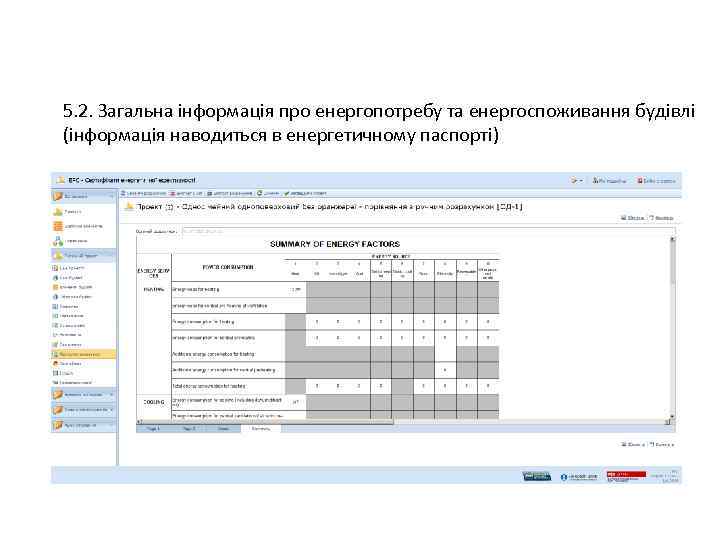720x540 pixels.
Task: Switch to the Page 1 tab
Action: (153, 428)
